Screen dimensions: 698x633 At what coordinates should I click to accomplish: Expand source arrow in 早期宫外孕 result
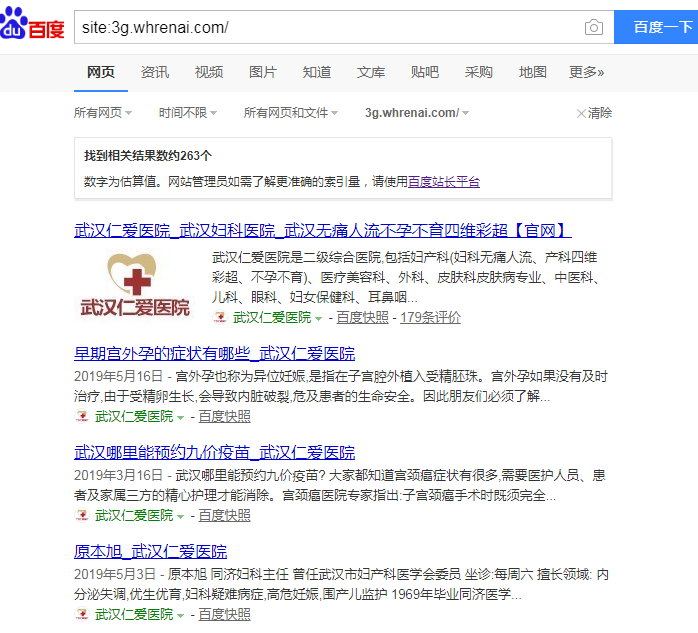coord(180,418)
